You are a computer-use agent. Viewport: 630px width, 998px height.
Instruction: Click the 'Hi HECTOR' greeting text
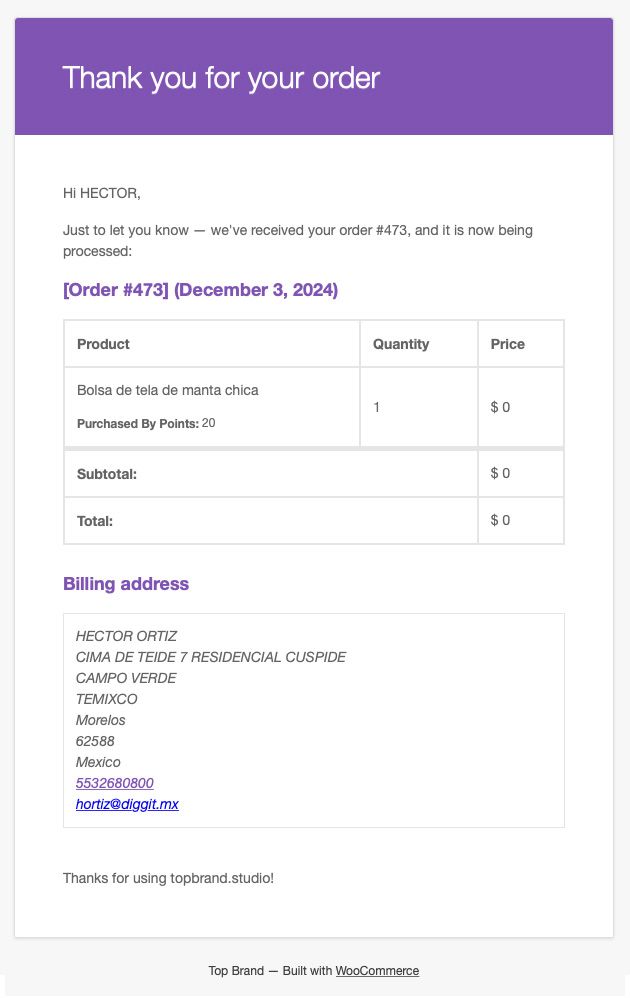click(101, 193)
